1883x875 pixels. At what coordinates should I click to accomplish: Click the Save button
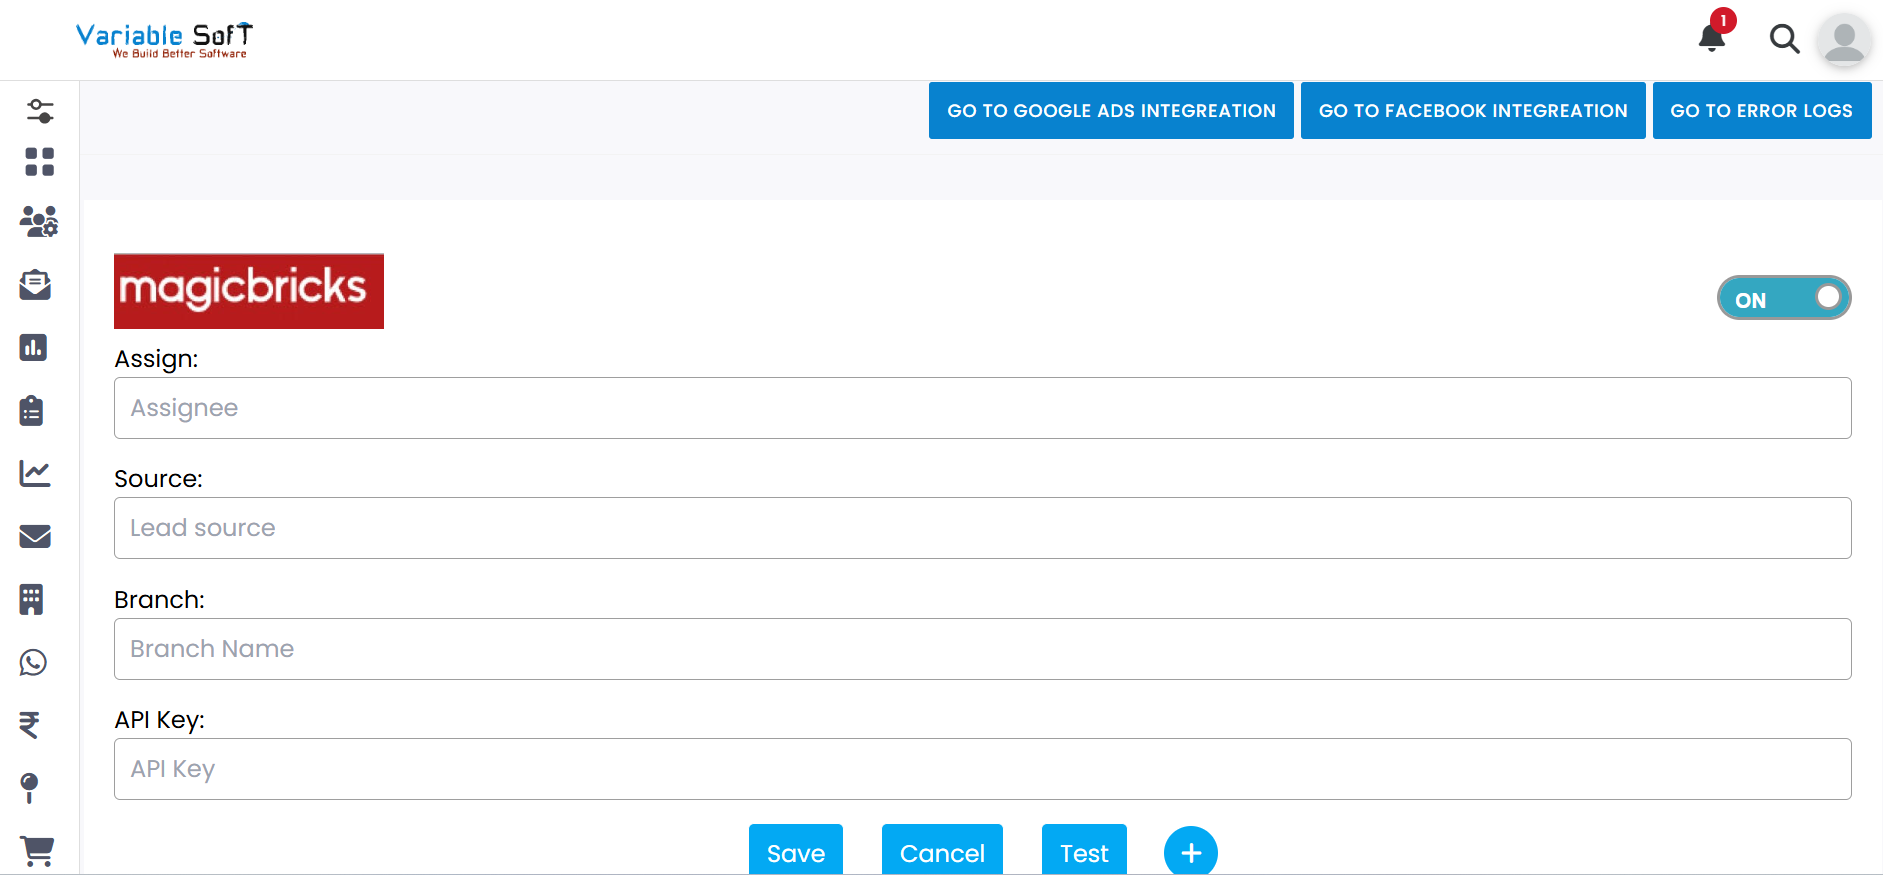[x=795, y=851]
